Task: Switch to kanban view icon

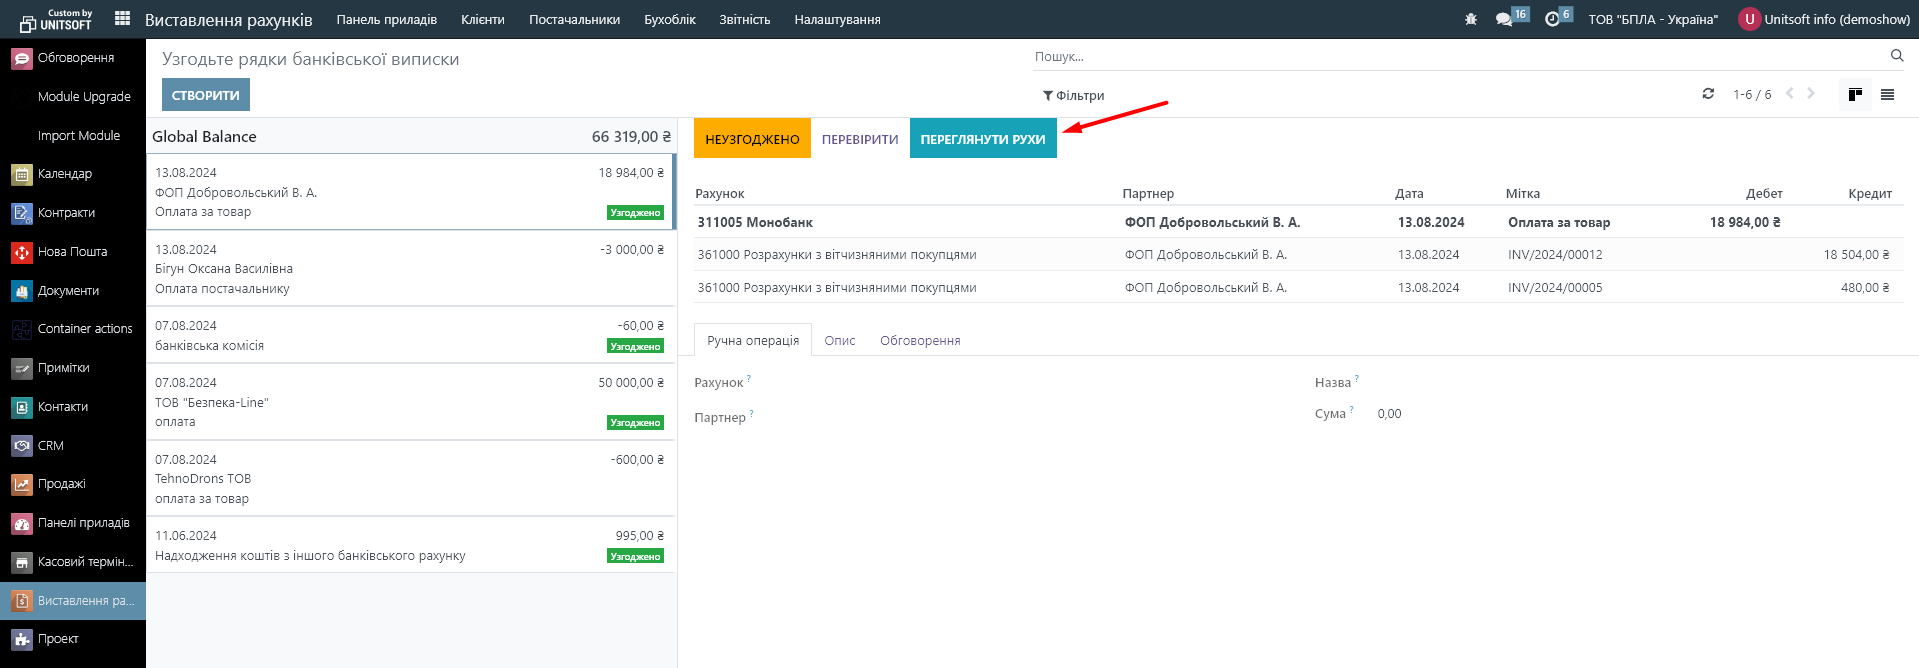Action: [x=1855, y=95]
